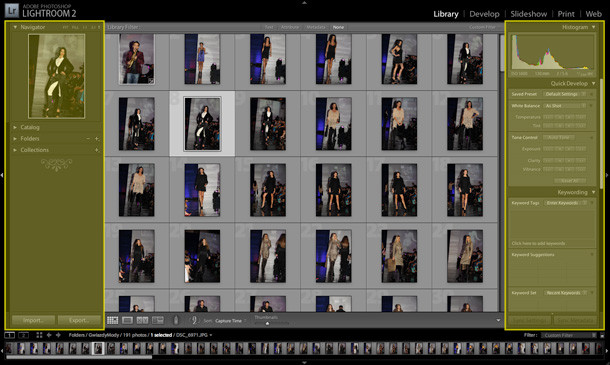
Task: Select None in Library Filter bar
Action: [x=338, y=27]
